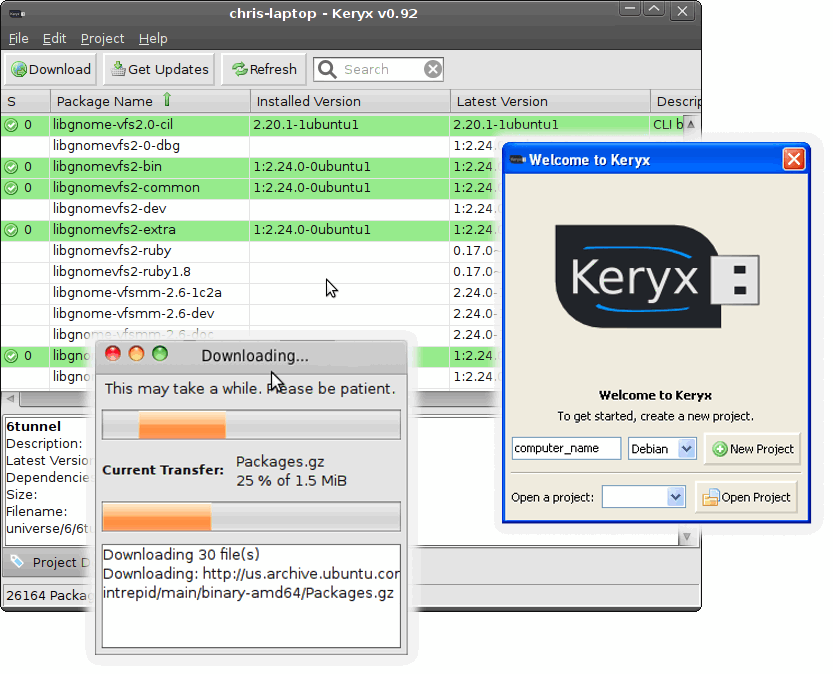Open the Debian distribution dropdown
This screenshot has width=833, height=674.
click(x=662, y=448)
